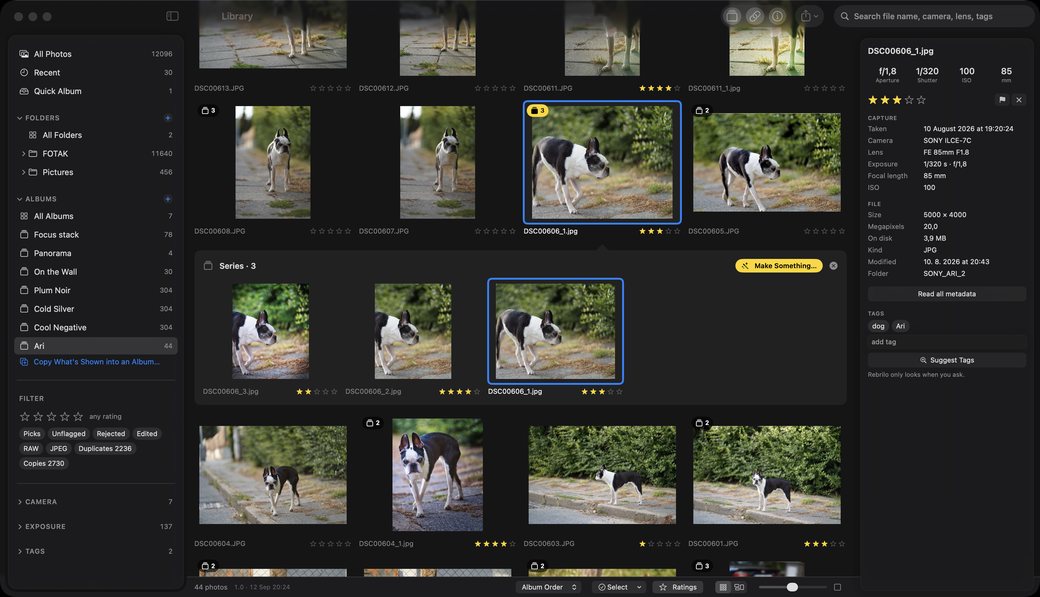Click the Suggest Tags button

(x=946, y=360)
